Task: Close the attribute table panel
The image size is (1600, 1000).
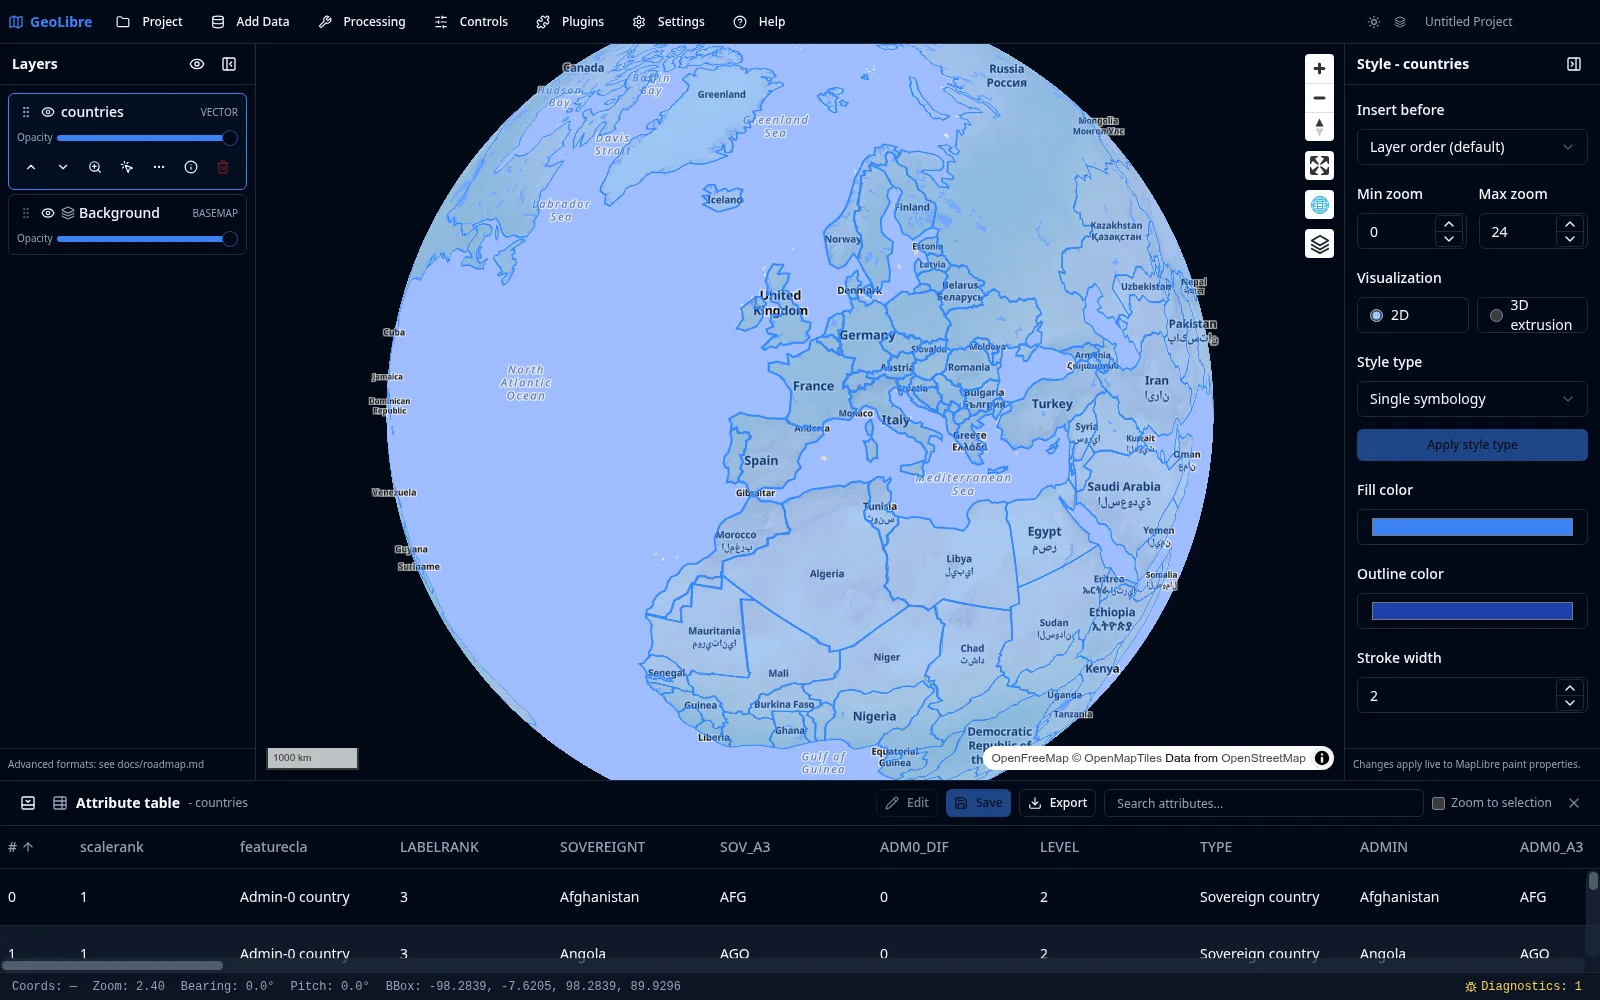Action: 1574,803
